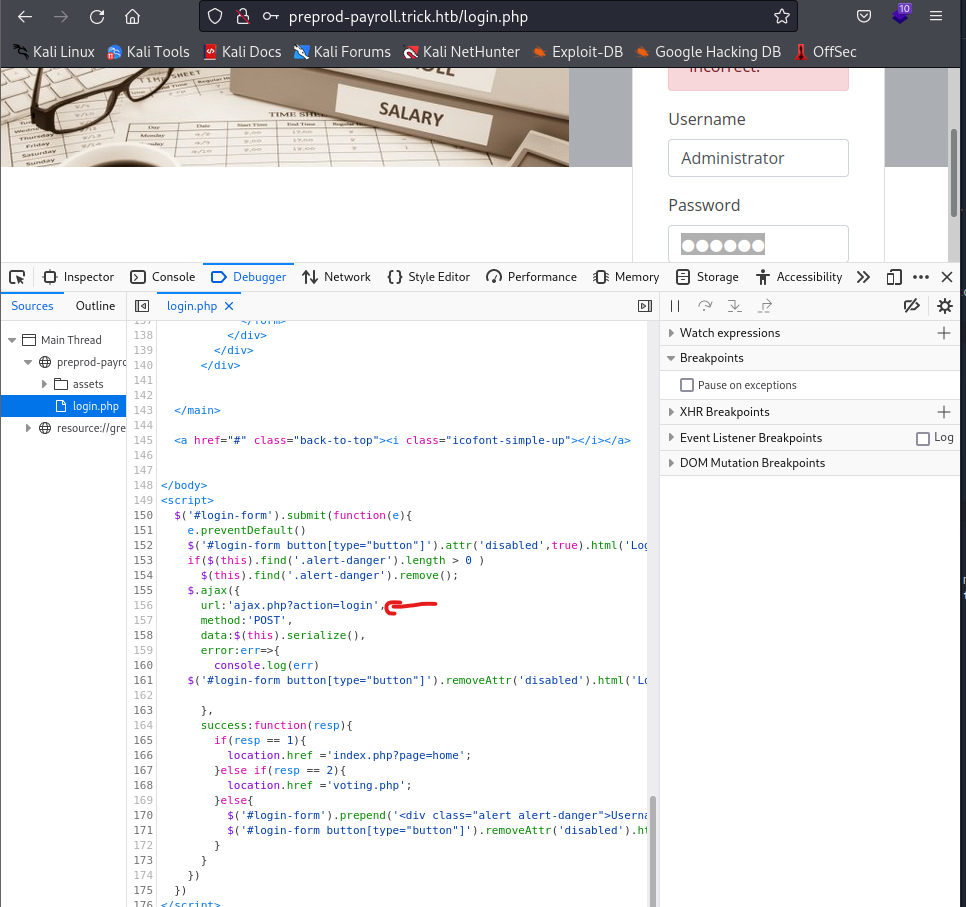
Task: Go back to the previous page
Action: click(25, 17)
